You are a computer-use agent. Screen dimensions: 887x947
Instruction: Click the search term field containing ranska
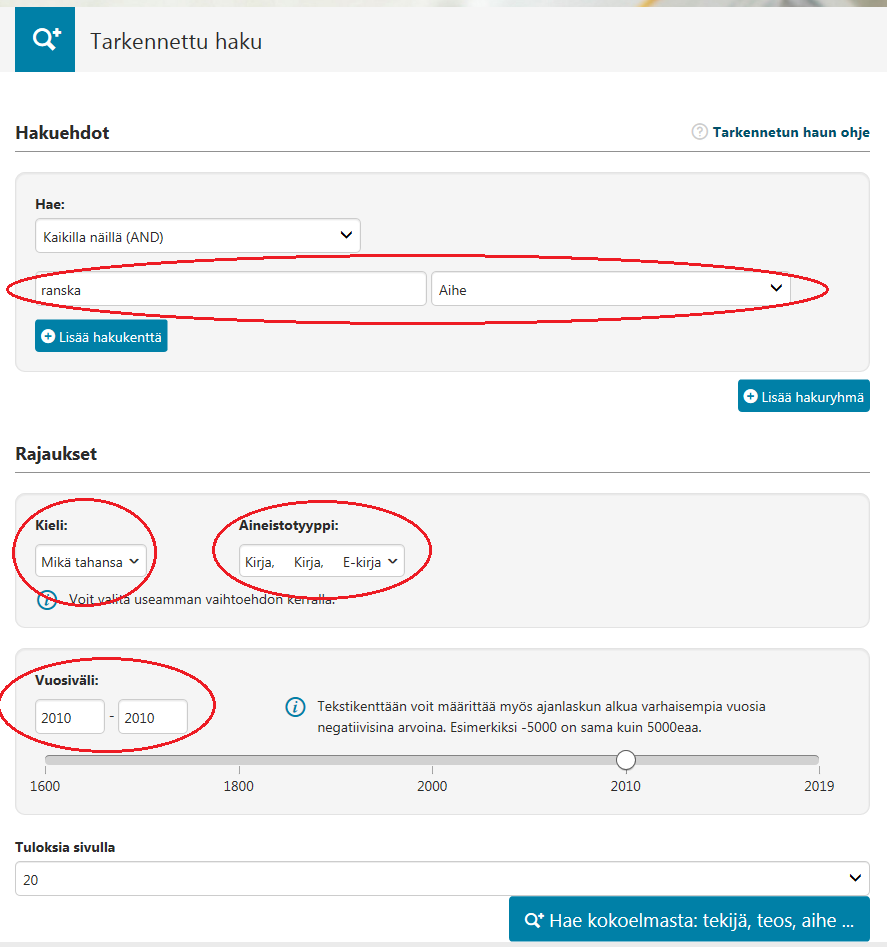(x=230, y=289)
